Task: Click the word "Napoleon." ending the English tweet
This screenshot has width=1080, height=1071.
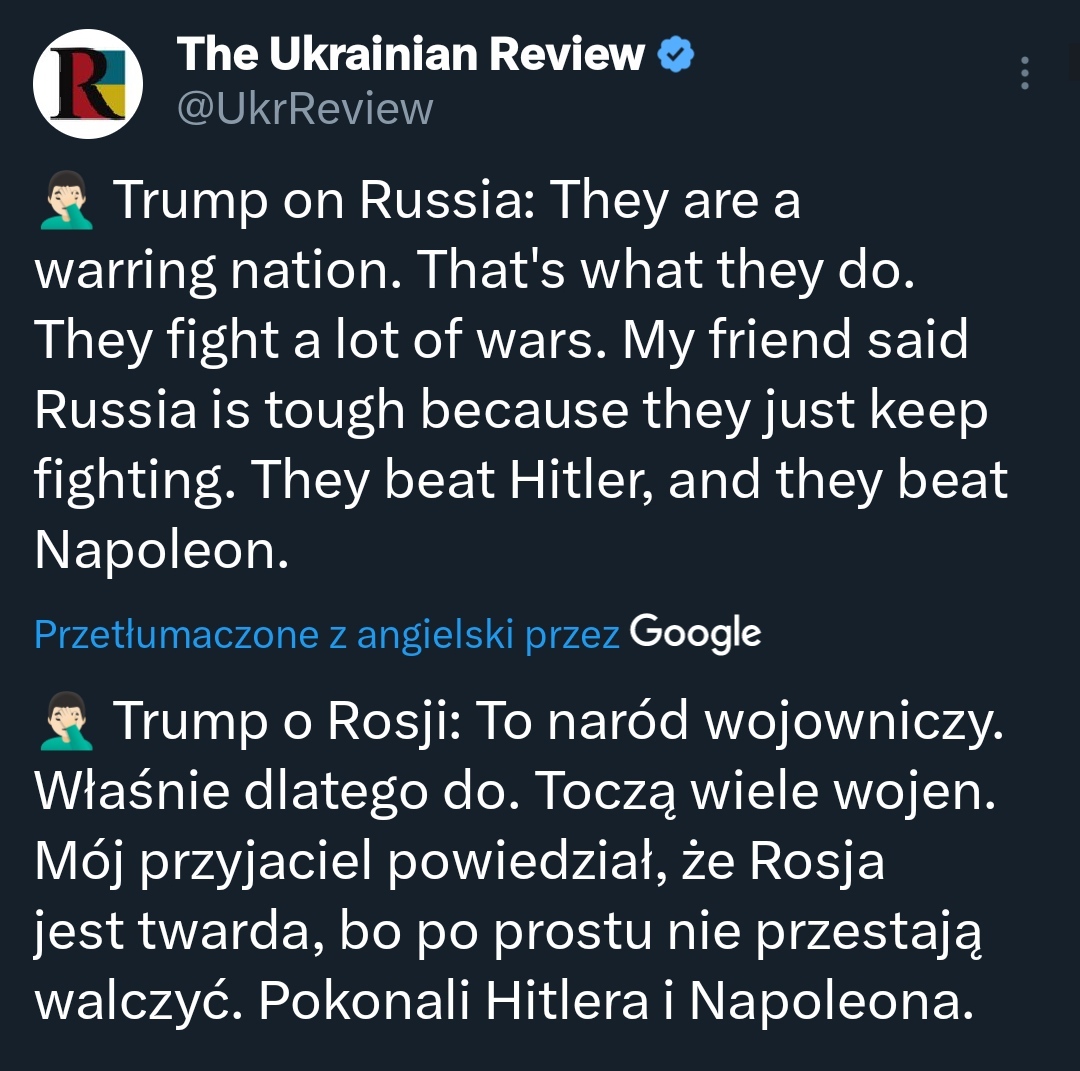Action: coord(161,550)
